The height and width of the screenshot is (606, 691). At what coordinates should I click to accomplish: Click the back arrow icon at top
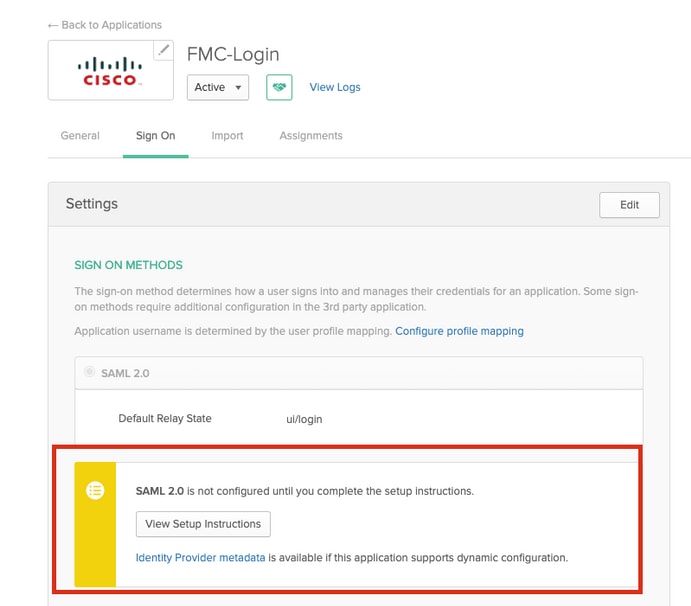[x=53, y=26]
